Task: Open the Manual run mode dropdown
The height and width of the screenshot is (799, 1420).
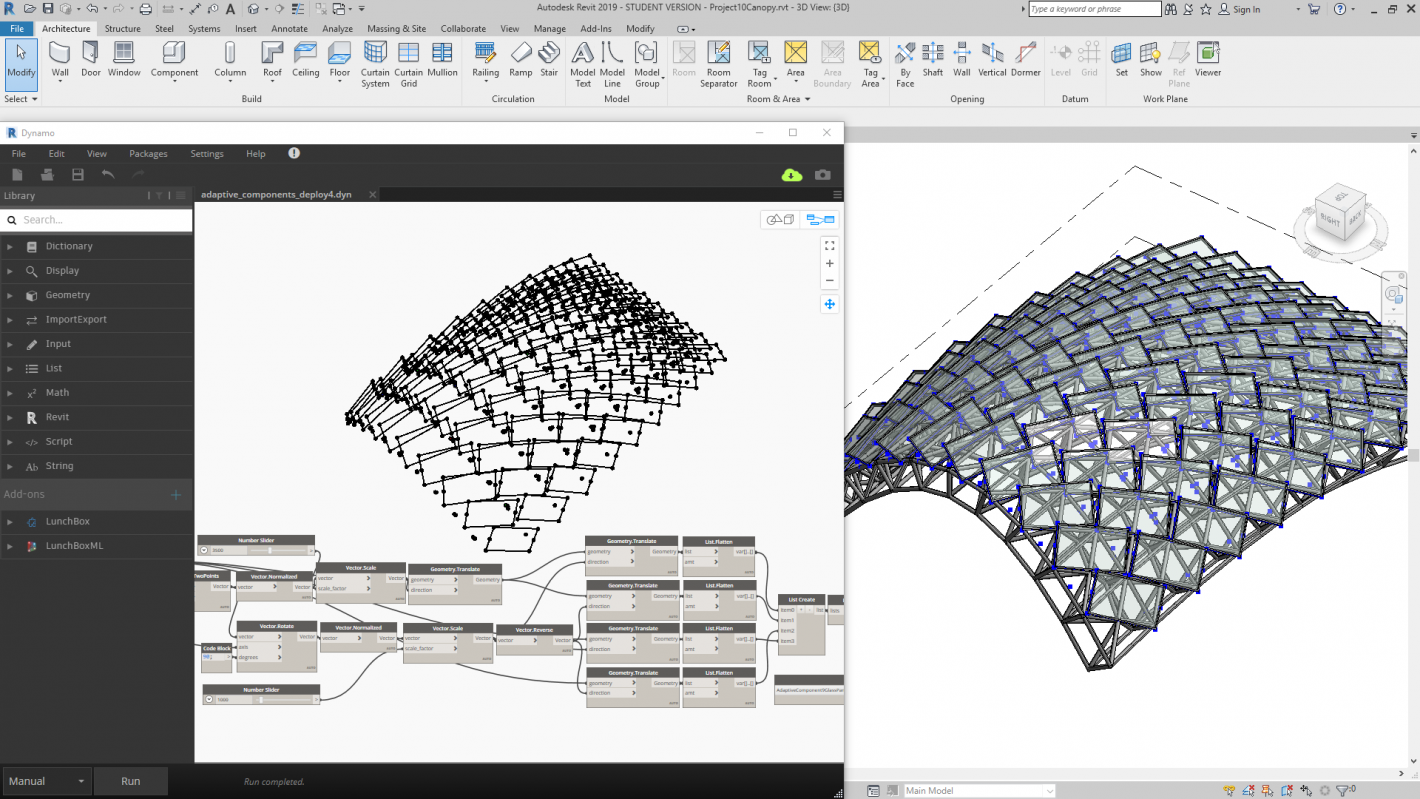Action: coord(47,781)
